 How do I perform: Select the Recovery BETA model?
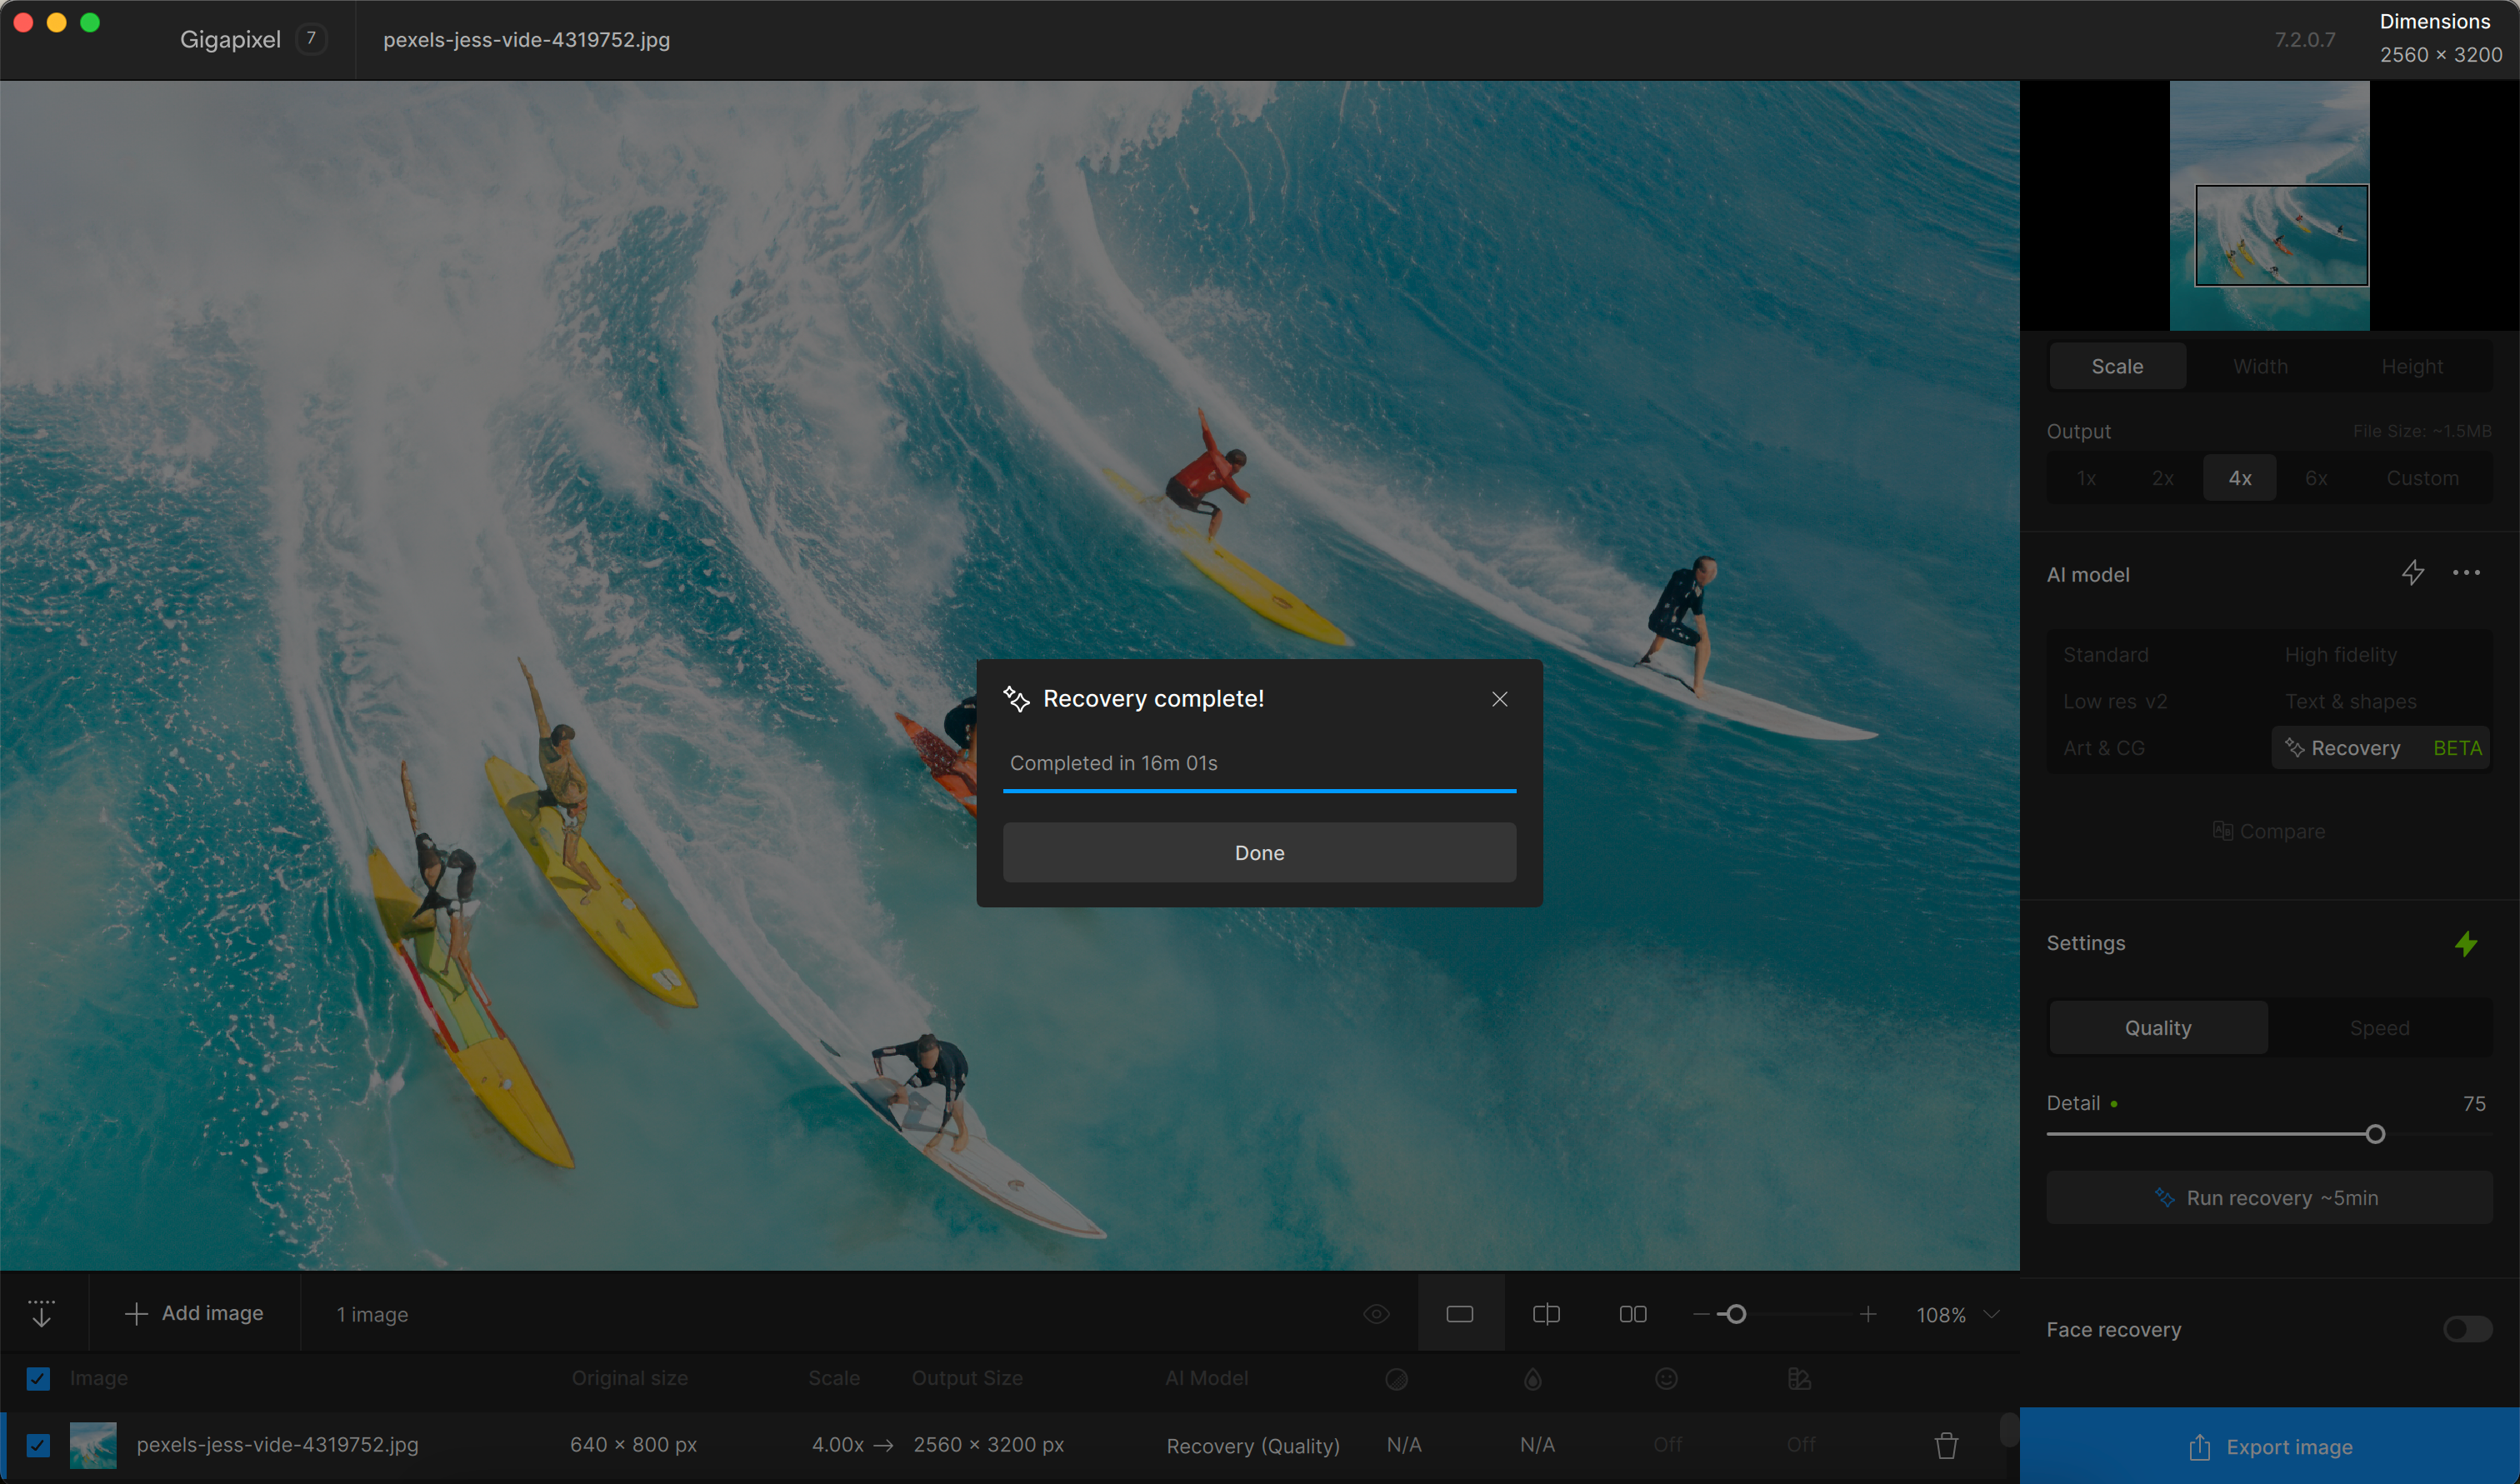point(2381,748)
